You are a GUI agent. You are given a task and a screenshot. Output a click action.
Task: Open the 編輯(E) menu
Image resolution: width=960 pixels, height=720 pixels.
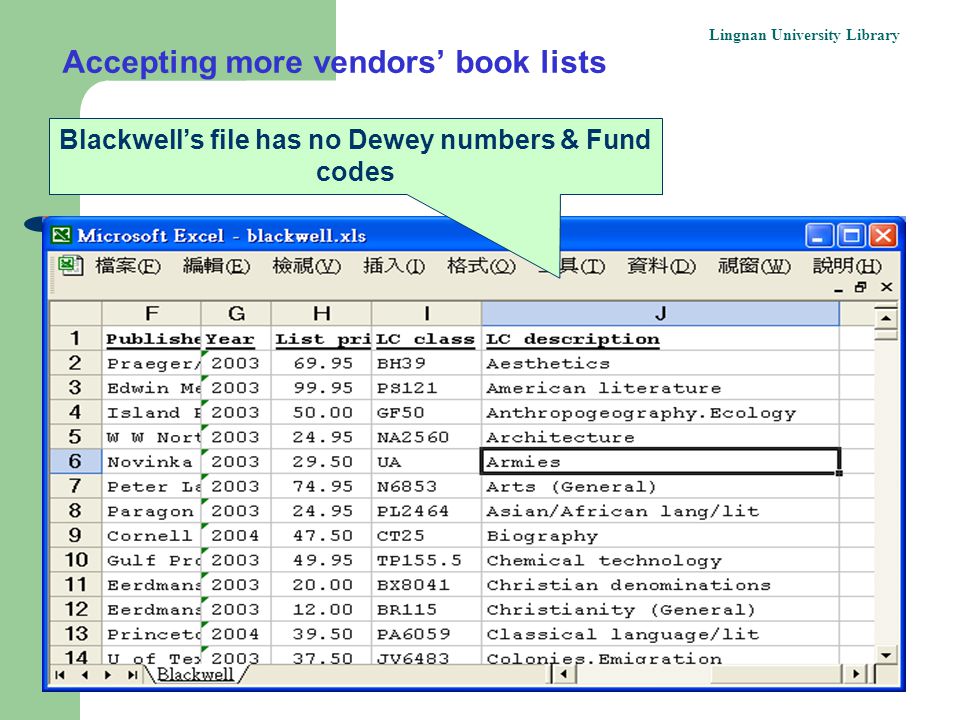216,266
